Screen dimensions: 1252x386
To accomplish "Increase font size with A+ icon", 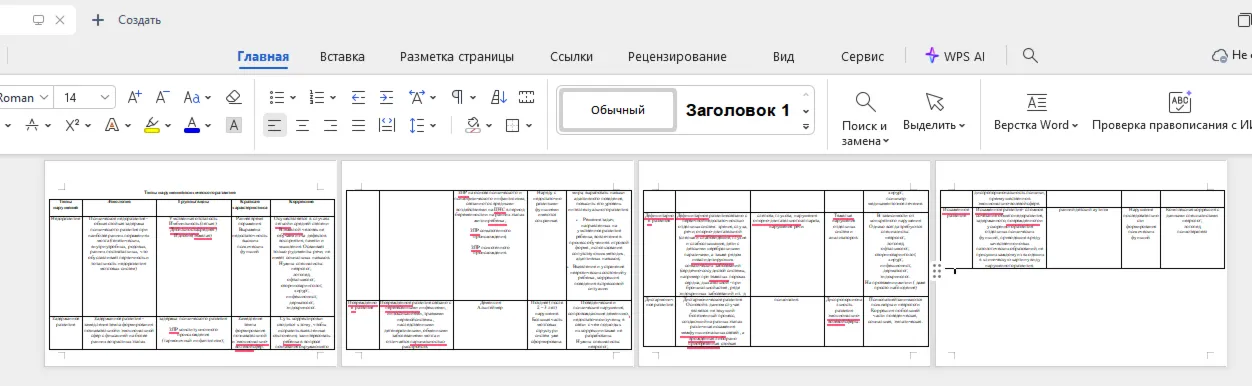I will click(x=135, y=97).
